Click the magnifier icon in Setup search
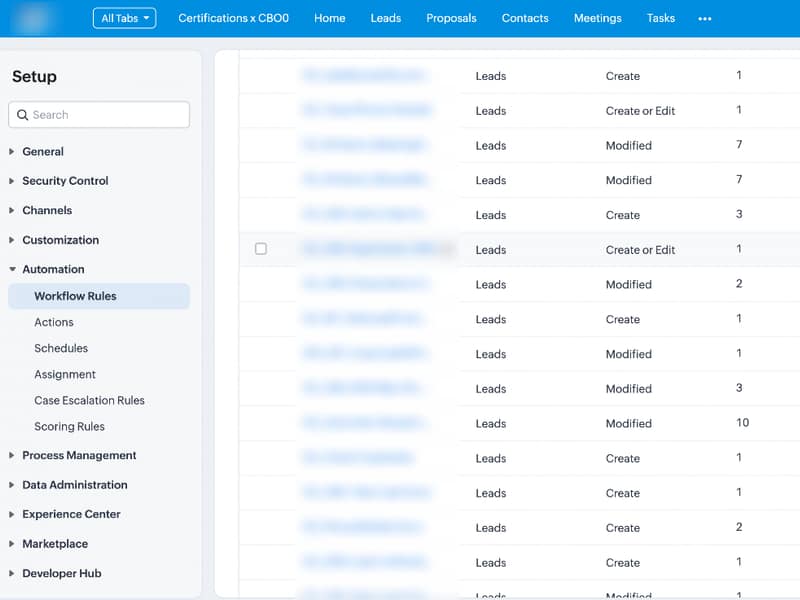This screenshot has height=600, width=800. (x=22, y=115)
